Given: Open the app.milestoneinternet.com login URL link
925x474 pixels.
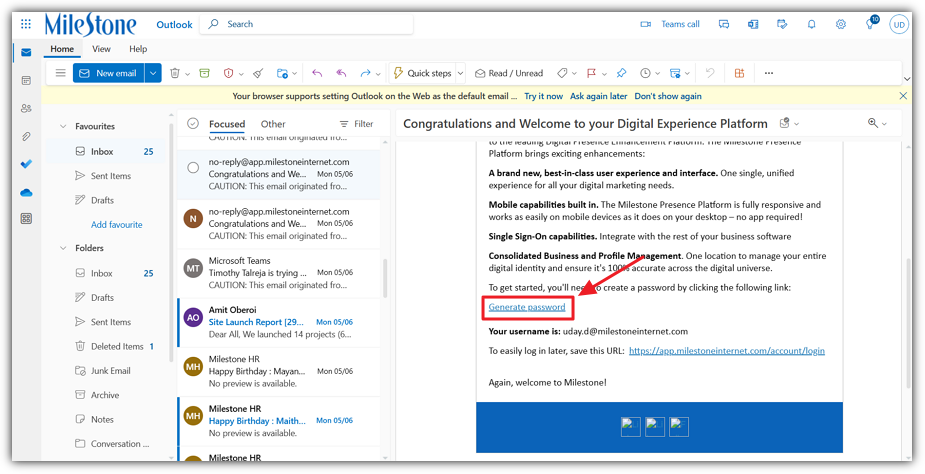Looking at the screenshot, I should (727, 351).
